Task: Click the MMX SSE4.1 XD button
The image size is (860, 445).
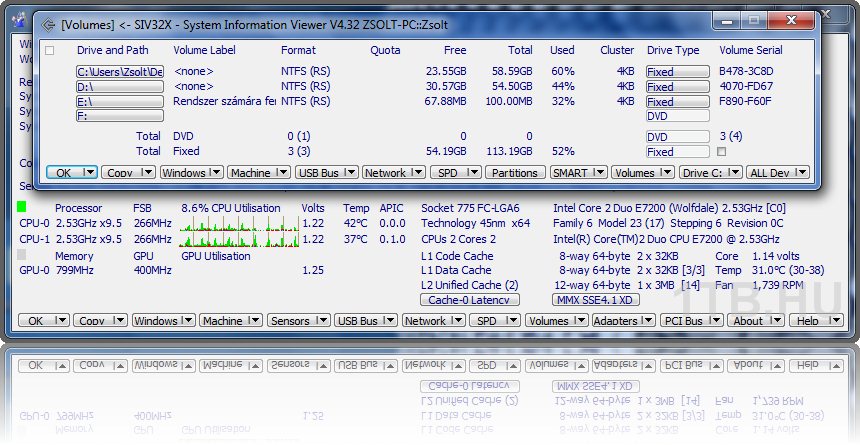Action: tap(596, 300)
